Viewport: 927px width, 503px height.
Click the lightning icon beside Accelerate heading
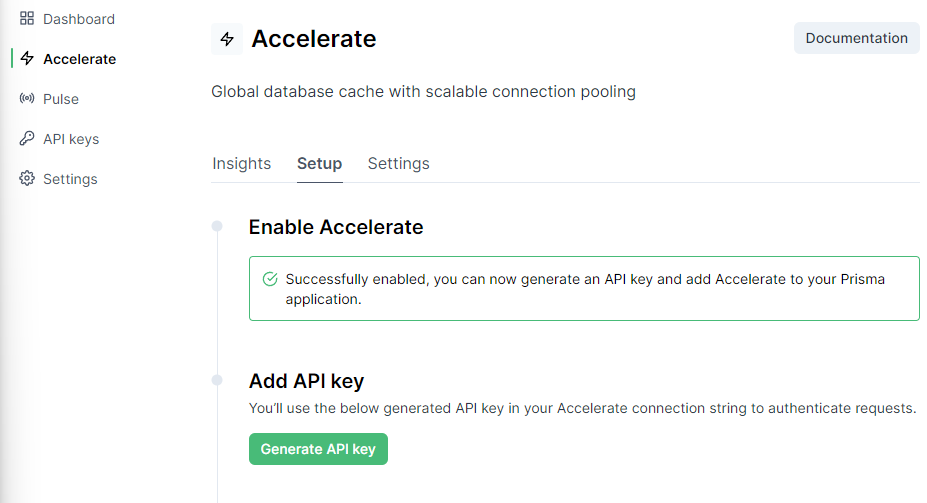tap(227, 39)
